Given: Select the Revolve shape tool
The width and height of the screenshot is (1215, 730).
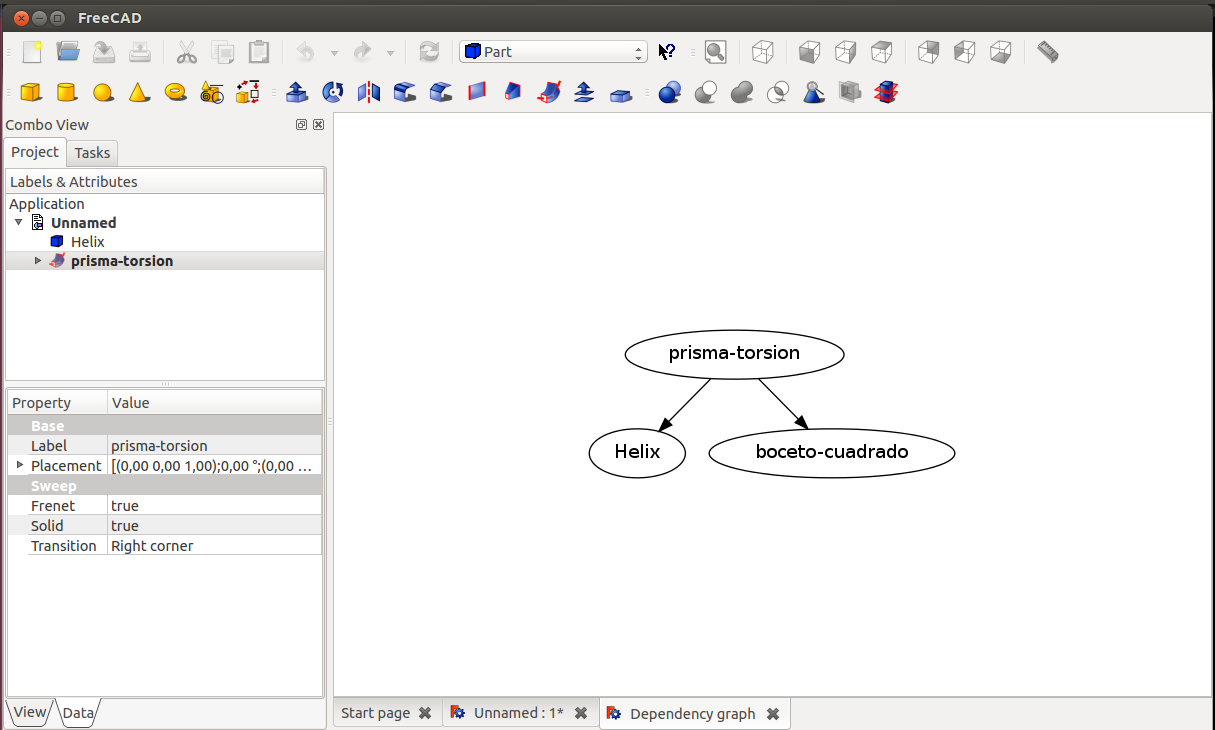Looking at the screenshot, I should (x=333, y=92).
